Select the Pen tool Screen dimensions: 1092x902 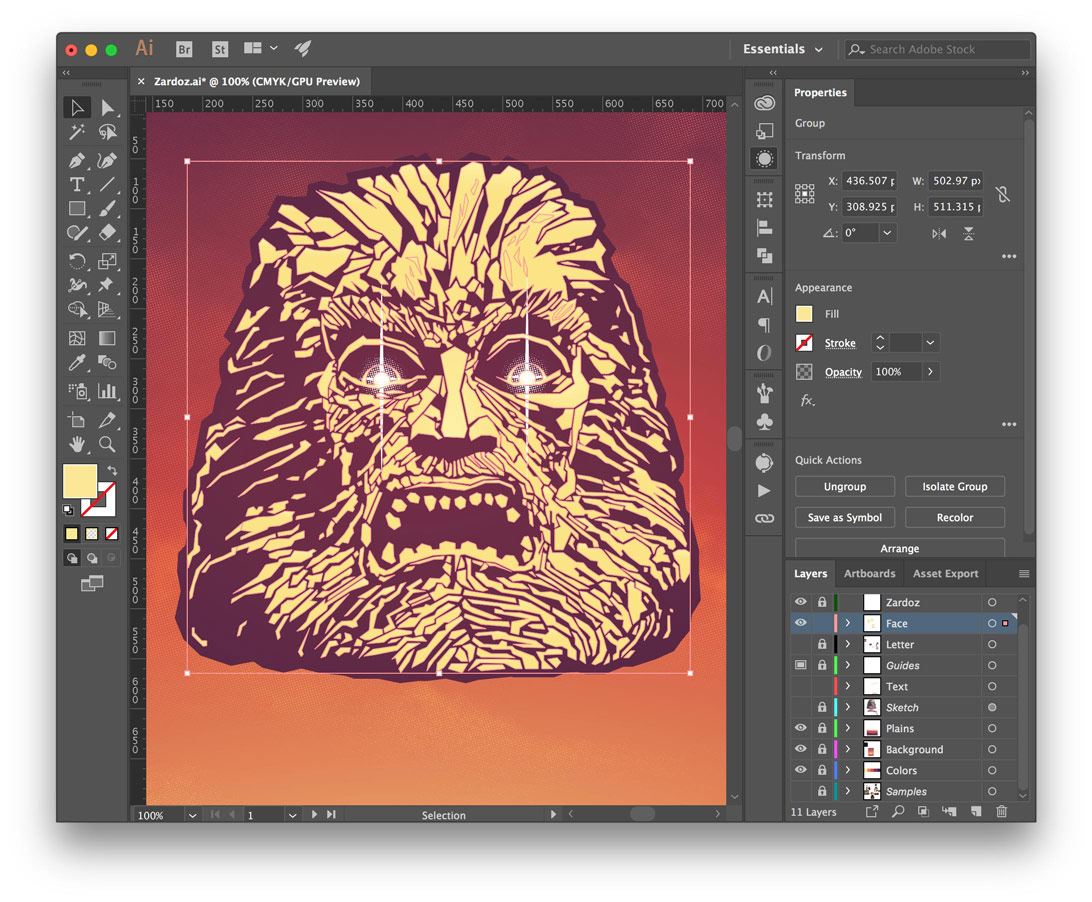coord(77,161)
